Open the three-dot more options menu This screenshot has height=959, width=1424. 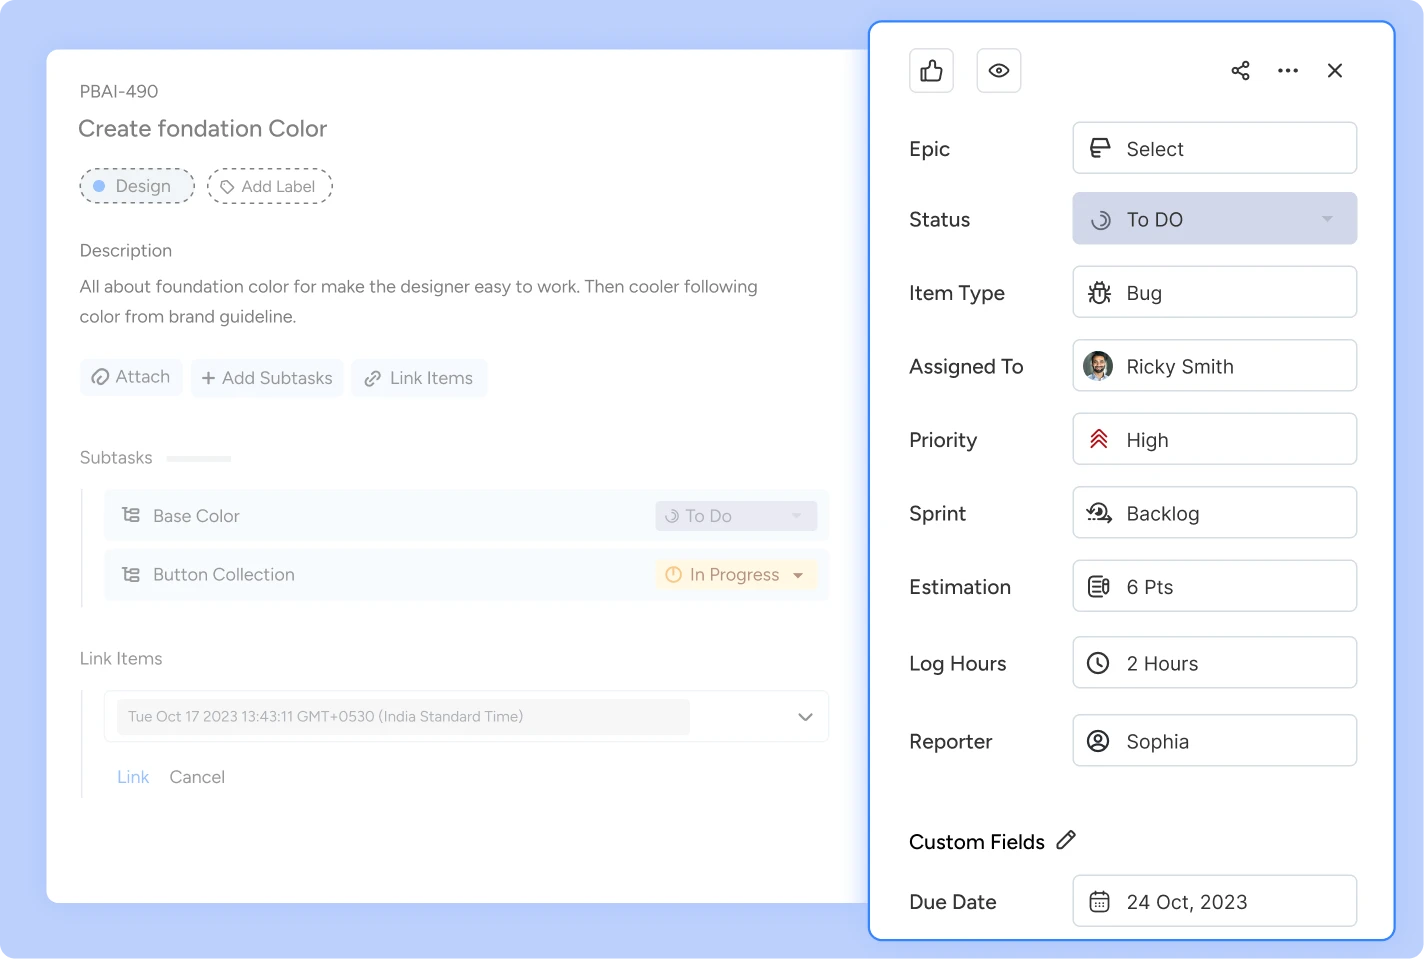coord(1288,71)
